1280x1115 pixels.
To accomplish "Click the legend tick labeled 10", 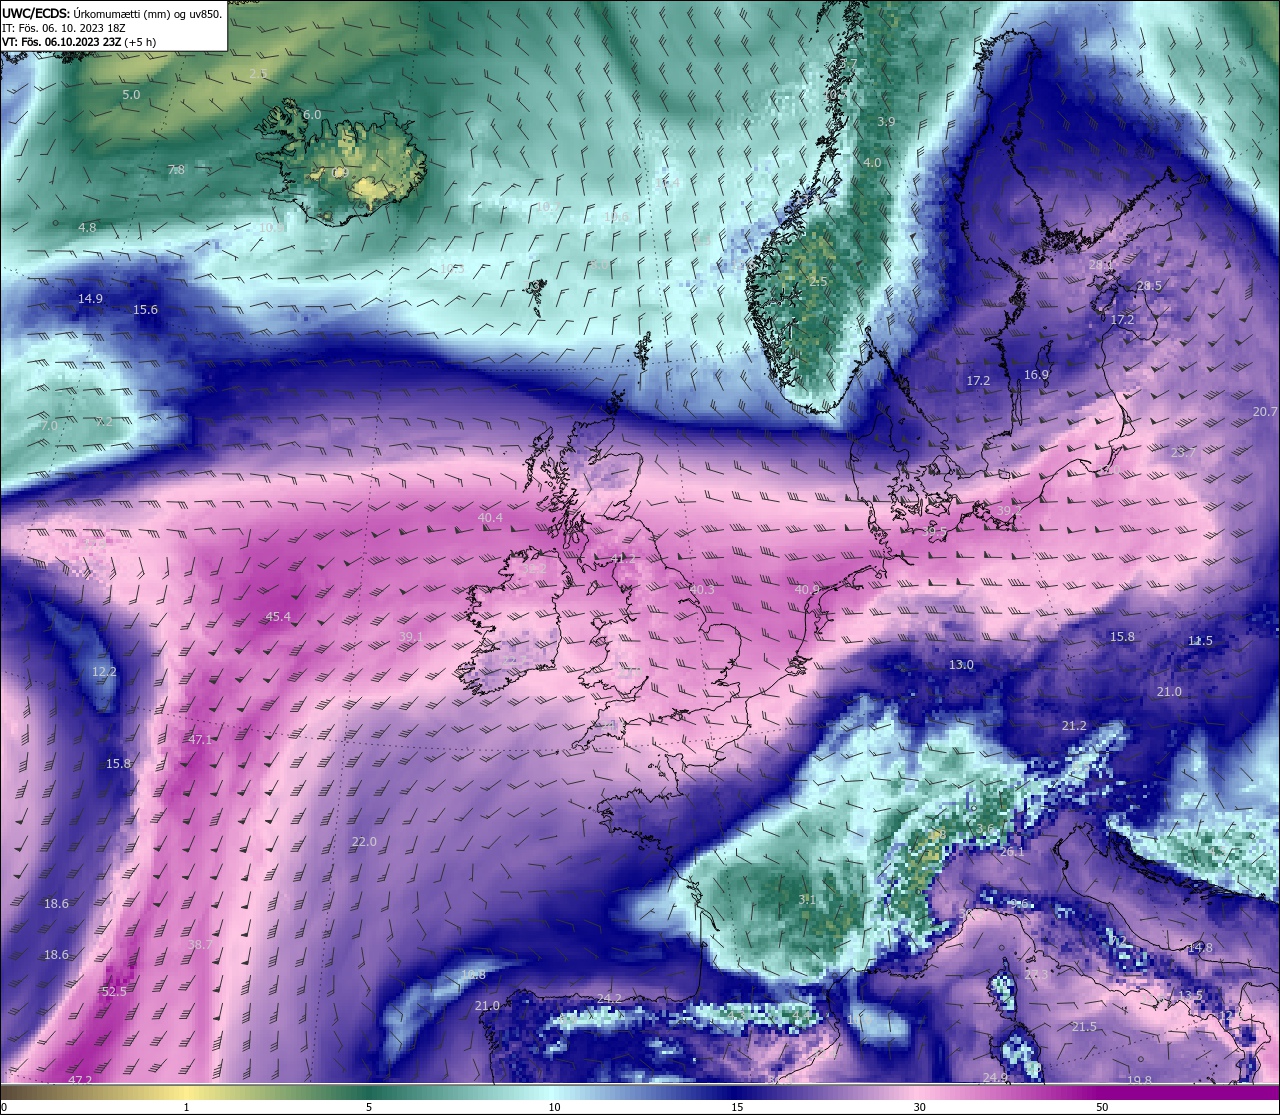I will 554,1107.
